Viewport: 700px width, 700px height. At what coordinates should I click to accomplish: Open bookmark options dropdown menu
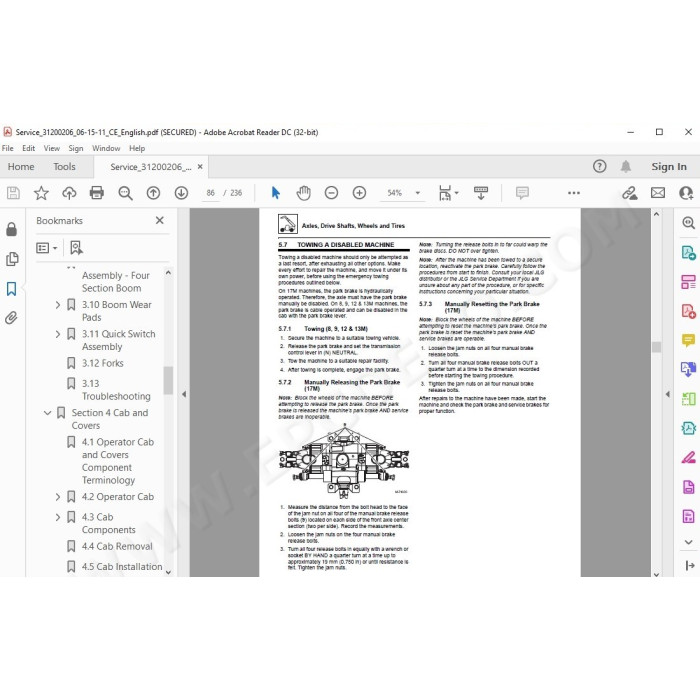(47, 248)
